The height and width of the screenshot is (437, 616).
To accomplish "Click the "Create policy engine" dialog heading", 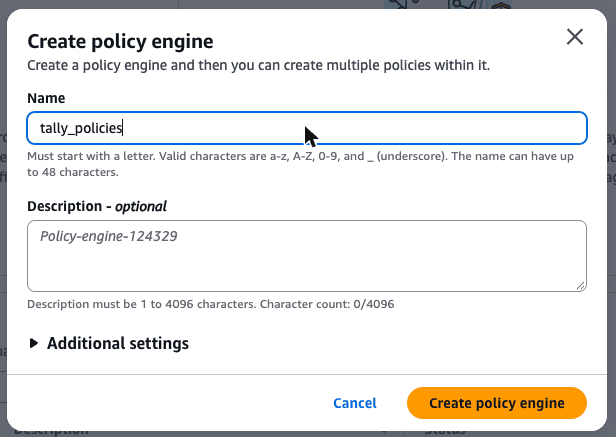I will [x=120, y=41].
